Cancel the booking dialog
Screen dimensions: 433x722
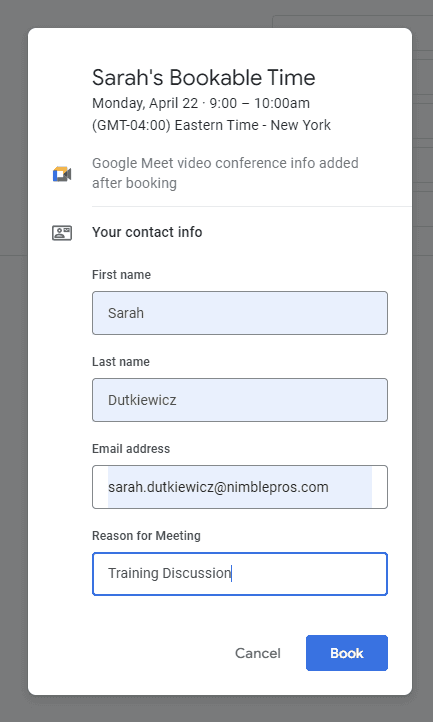point(257,653)
